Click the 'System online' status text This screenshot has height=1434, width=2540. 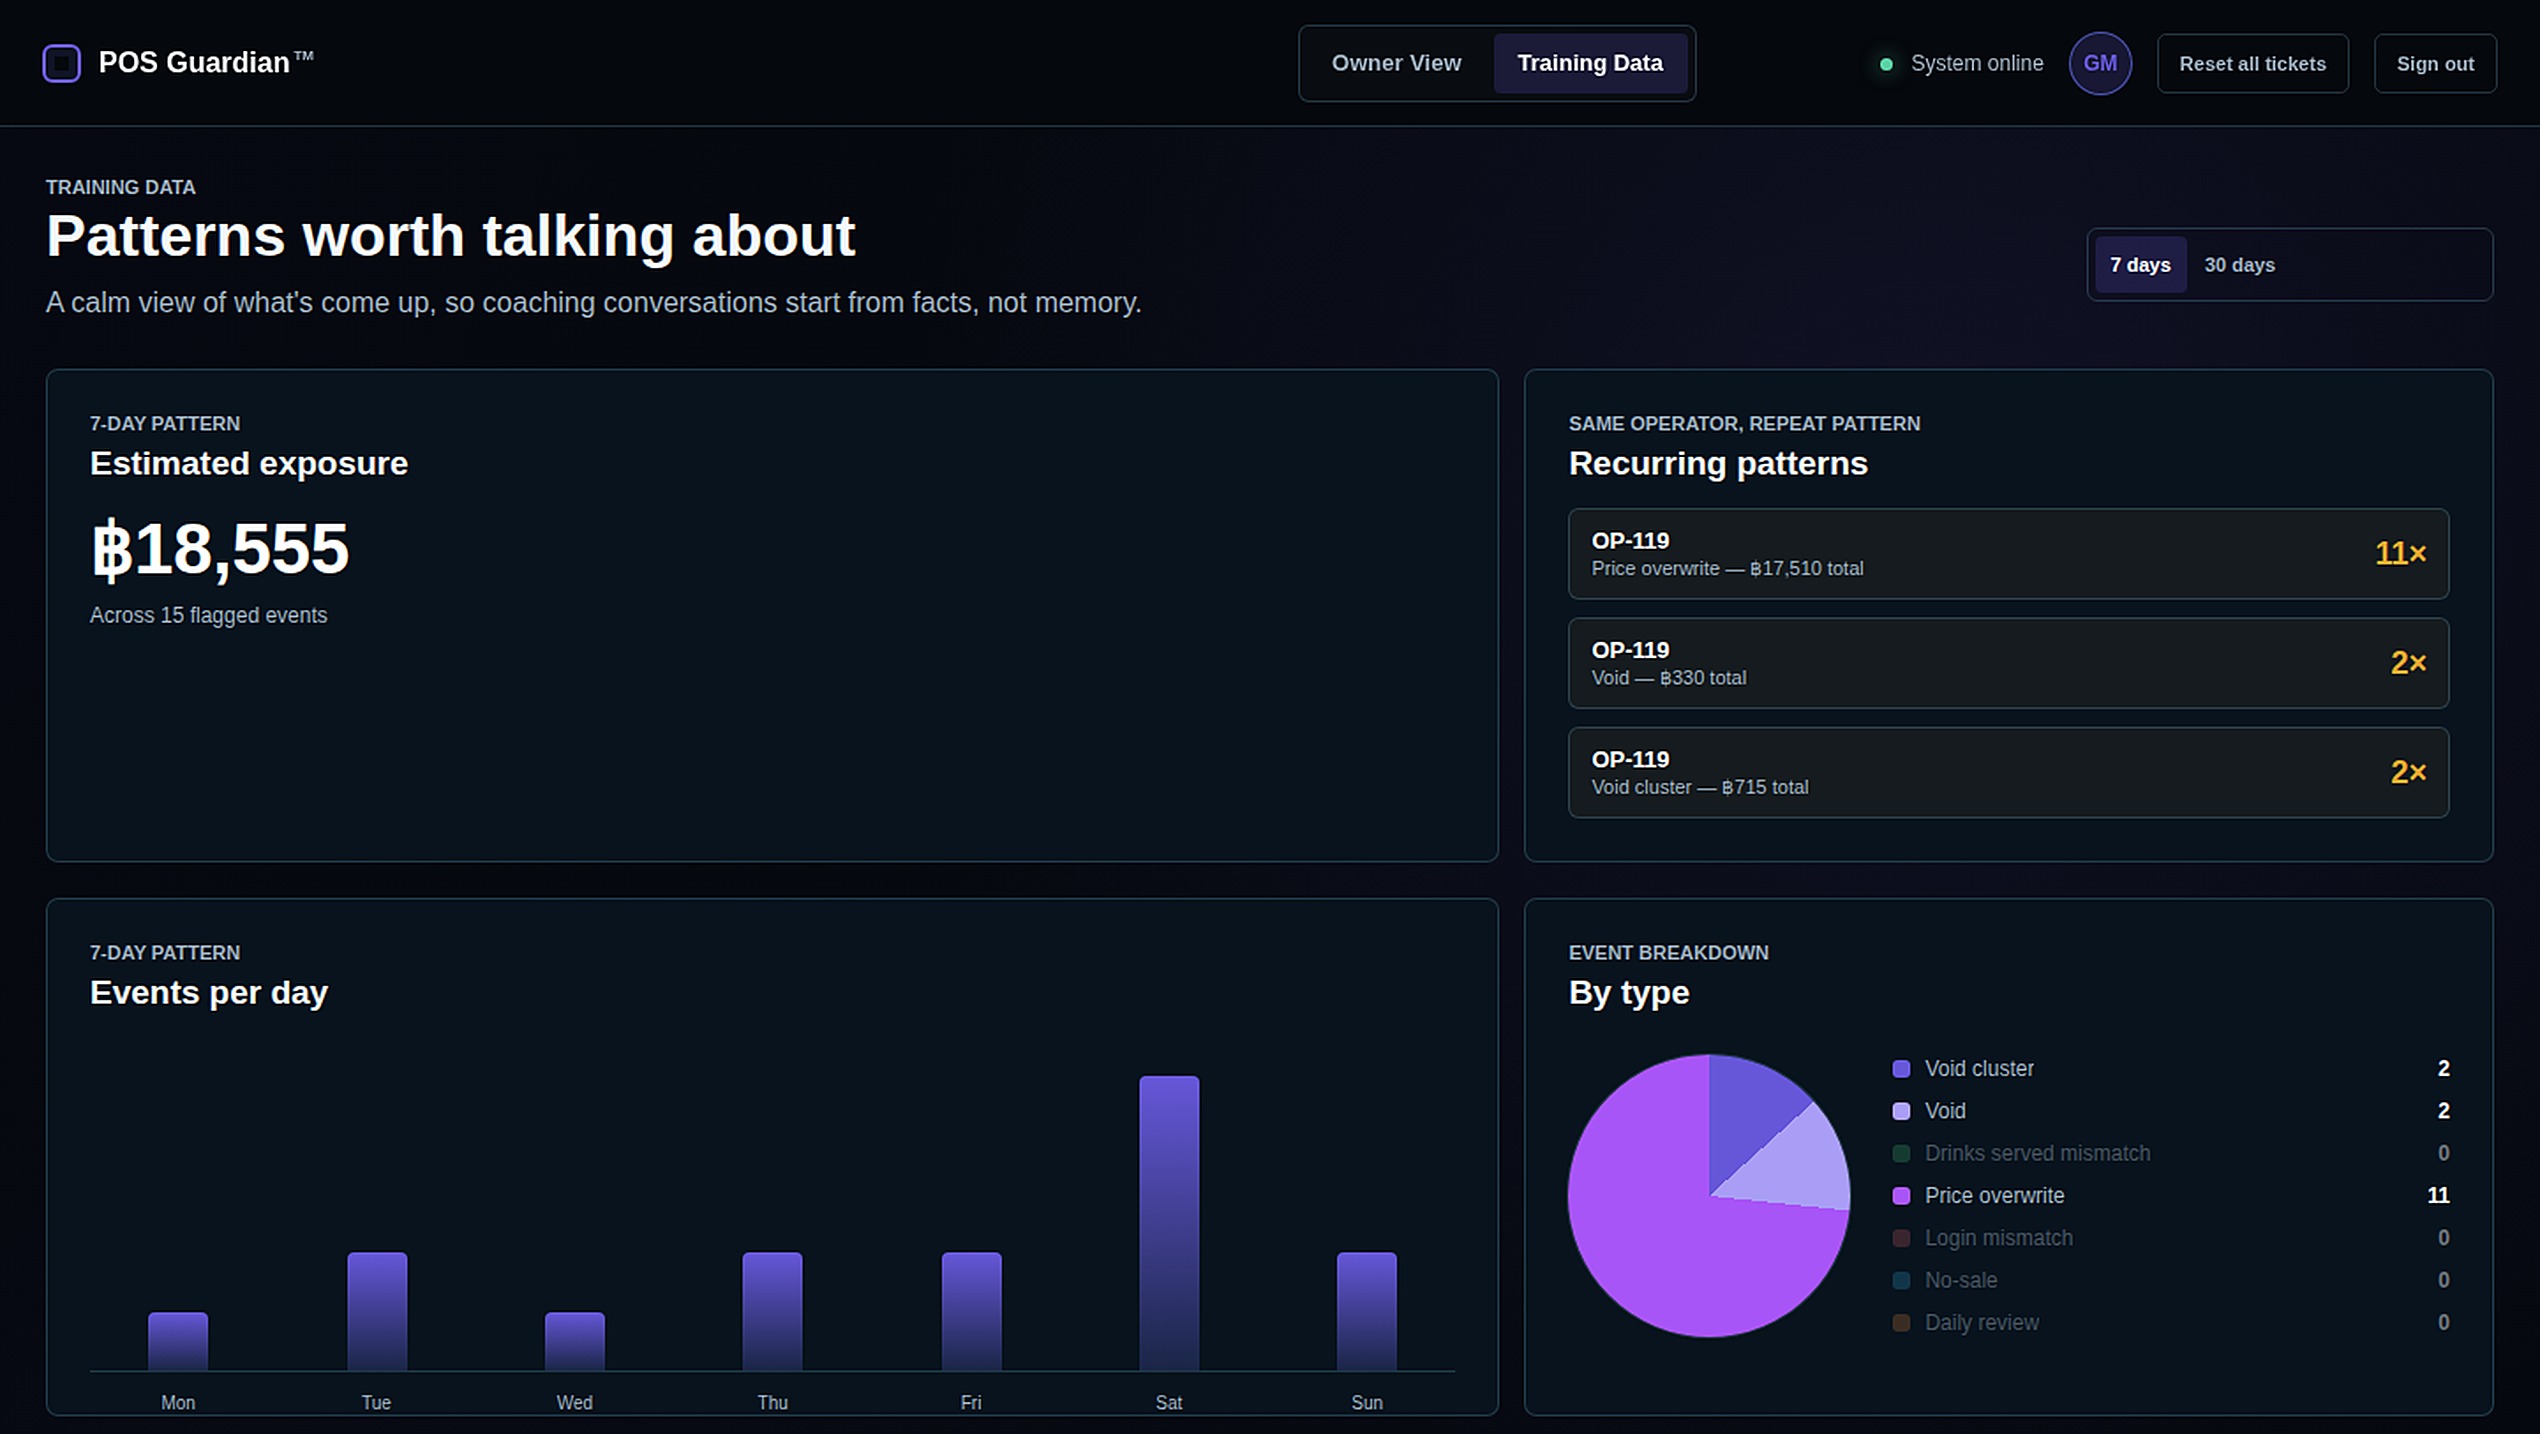point(1976,64)
